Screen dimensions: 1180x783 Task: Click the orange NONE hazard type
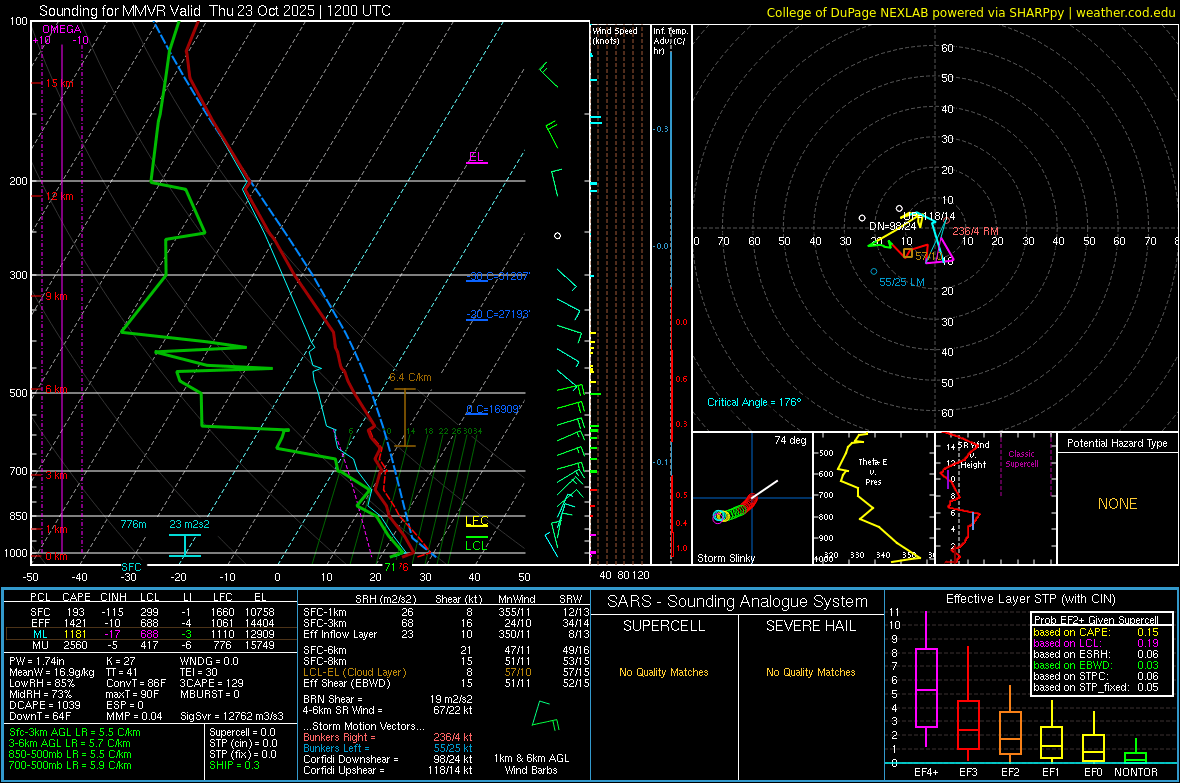(x=1117, y=504)
